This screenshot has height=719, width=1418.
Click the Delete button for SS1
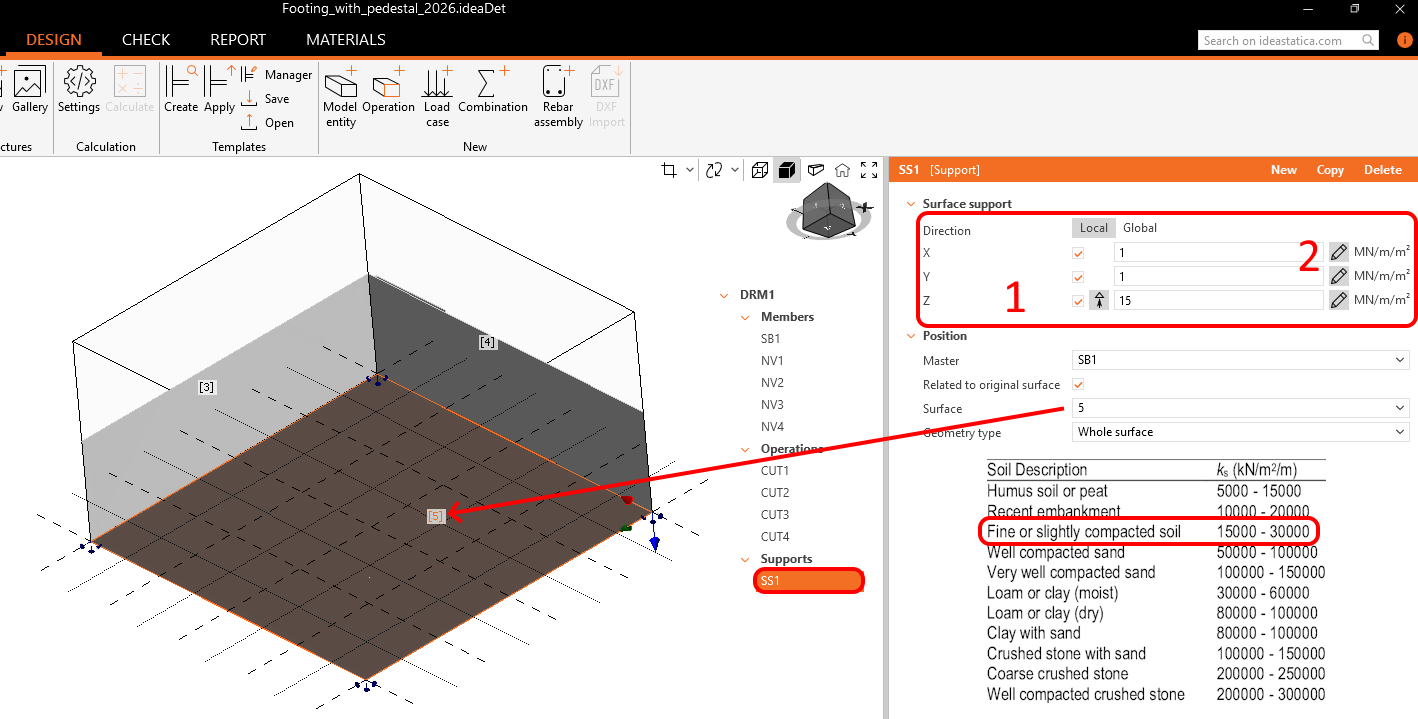click(1382, 170)
